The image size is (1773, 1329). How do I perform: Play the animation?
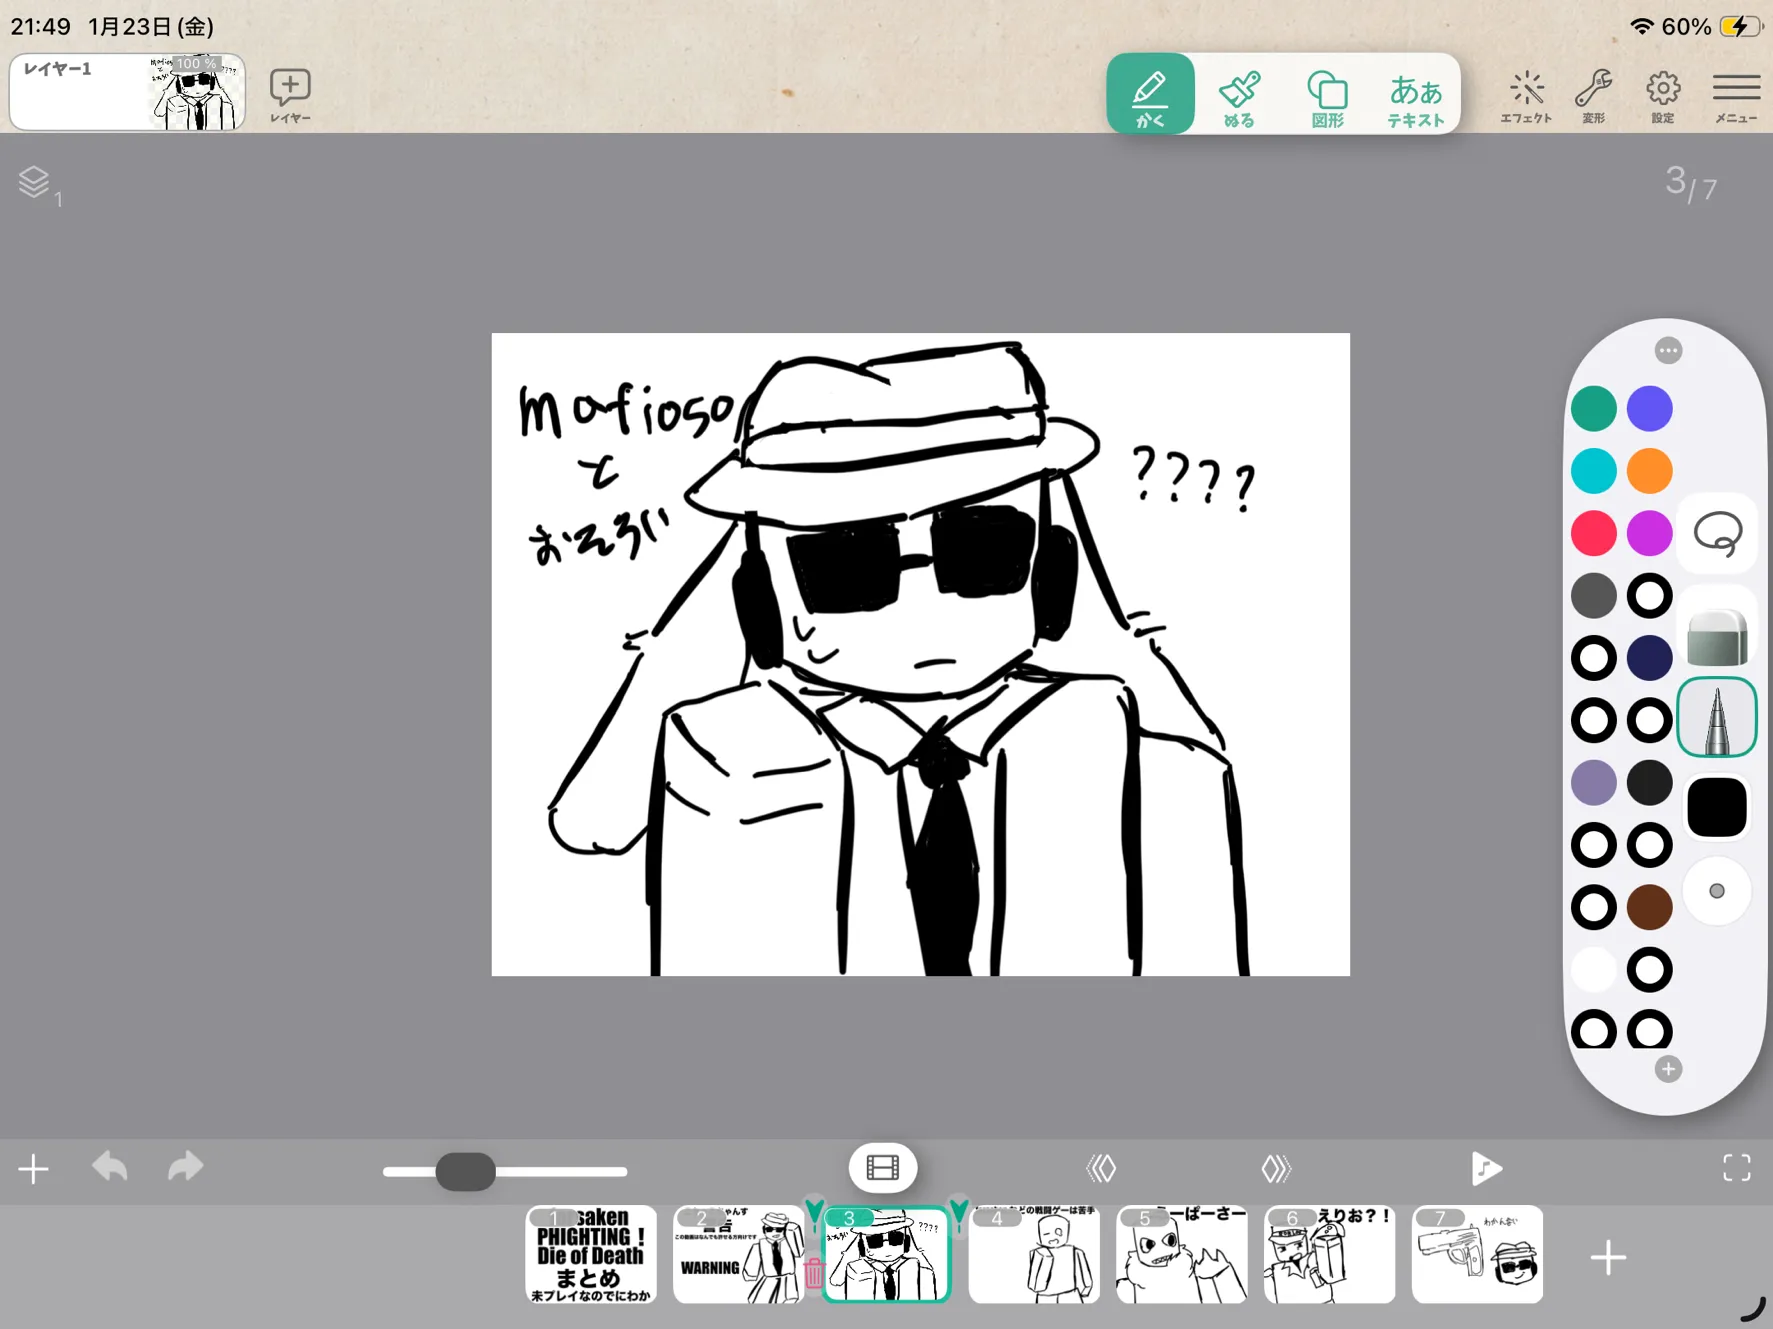[x=1485, y=1167]
